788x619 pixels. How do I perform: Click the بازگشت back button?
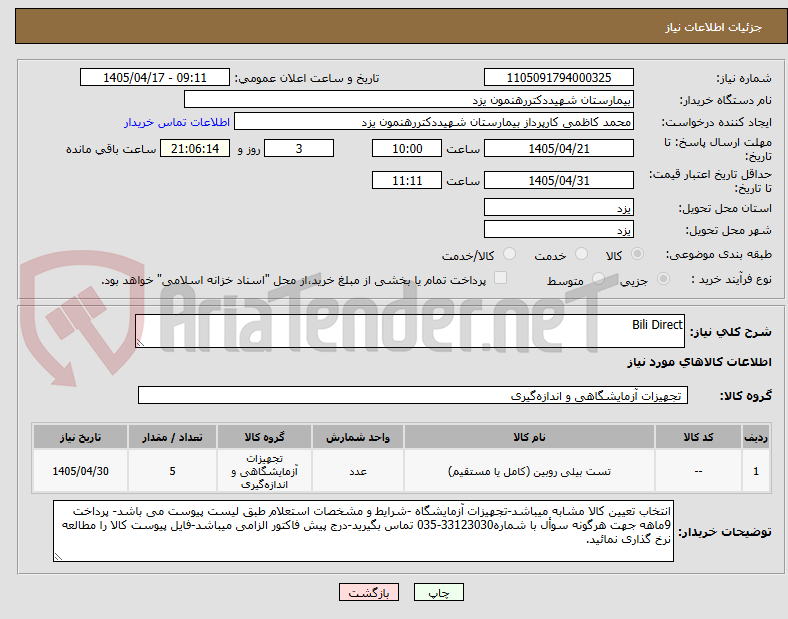pyautogui.click(x=369, y=592)
